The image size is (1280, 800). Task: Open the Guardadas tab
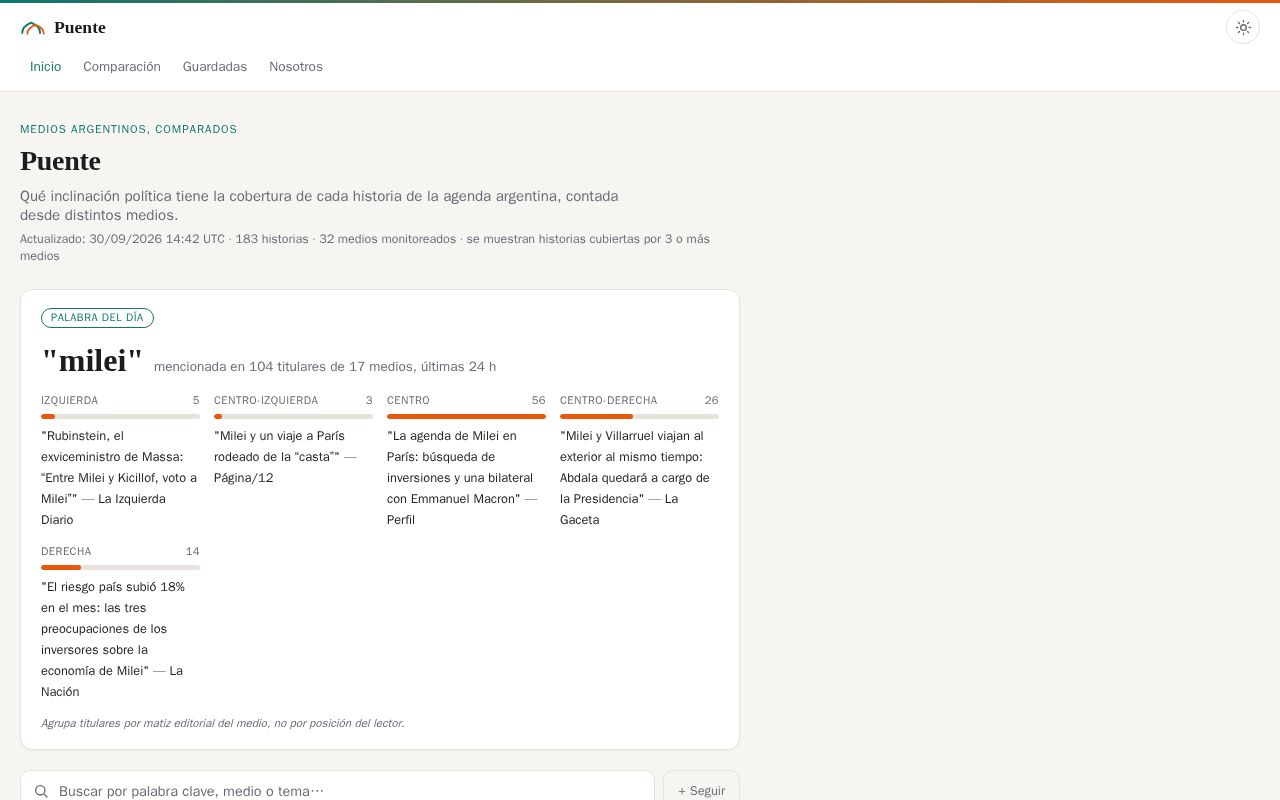click(215, 67)
